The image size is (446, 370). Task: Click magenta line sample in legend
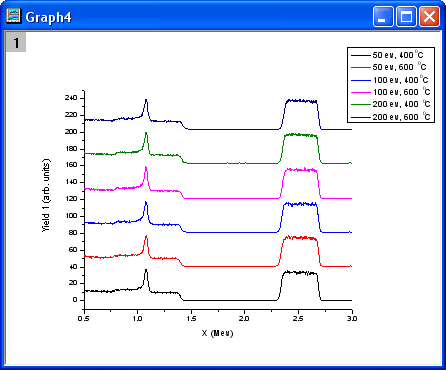coord(361,92)
